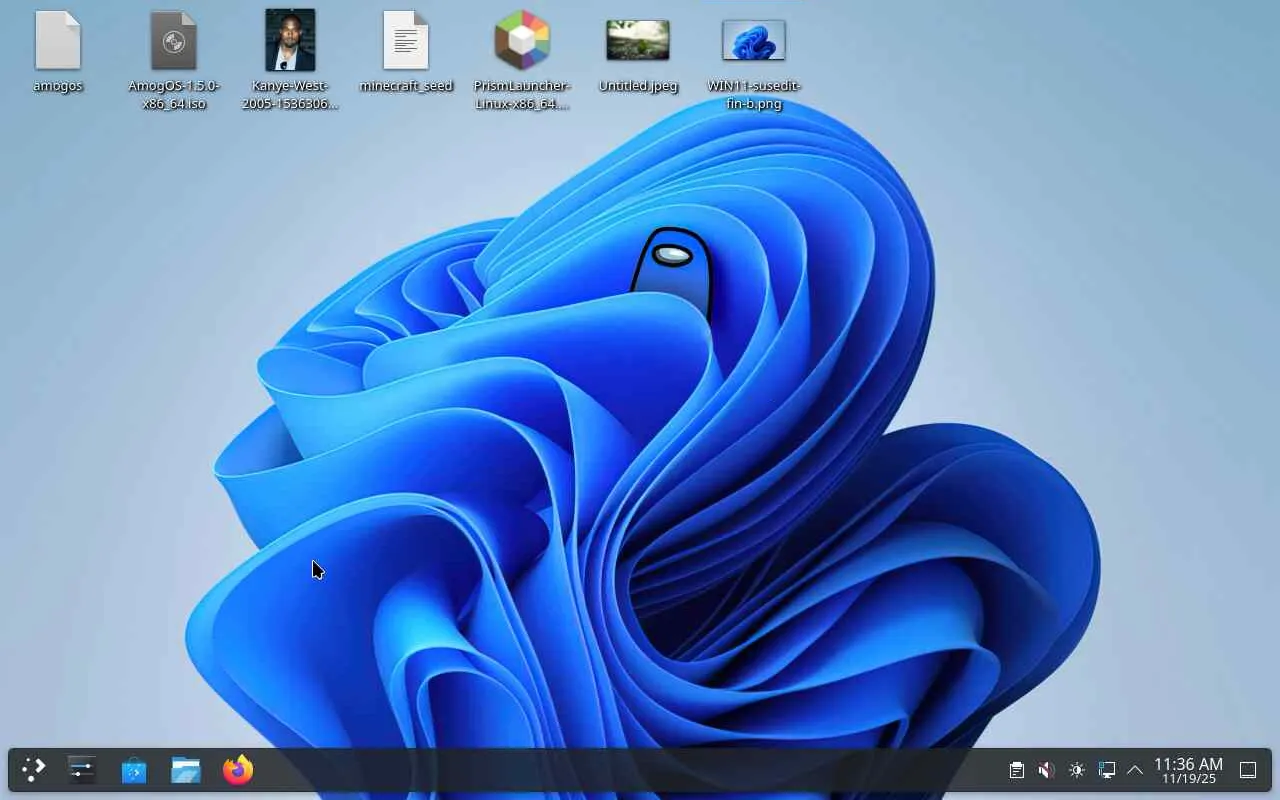The height and width of the screenshot is (800, 1280).
Task: Expand hidden system tray icons
Action: 1135,770
